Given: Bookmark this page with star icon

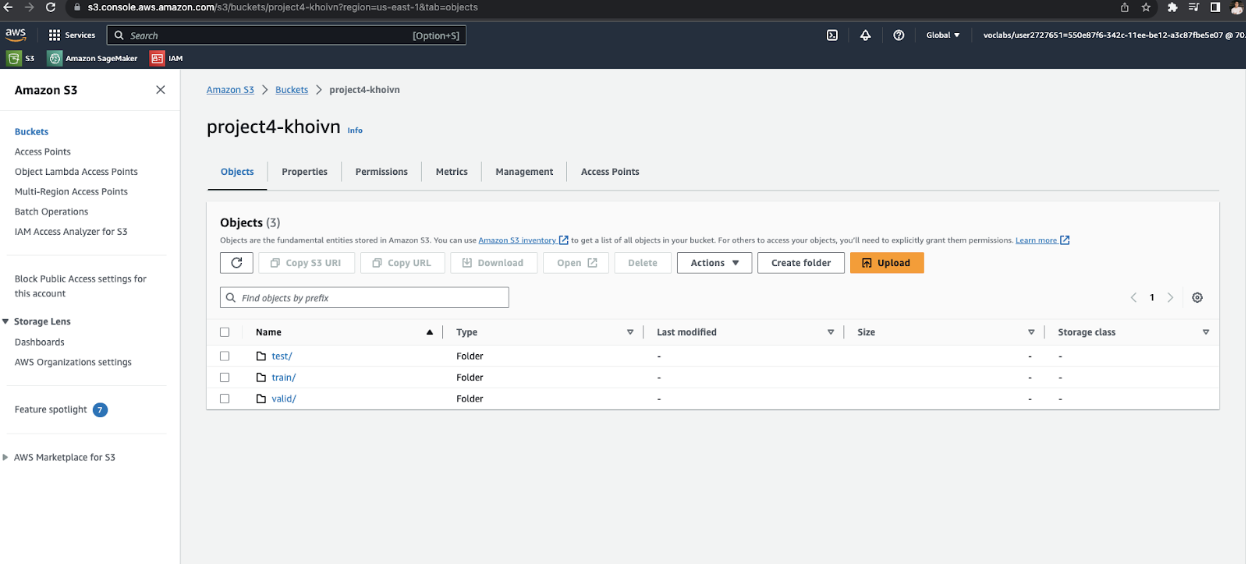Looking at the screenshot, I should pyautogui.click(x=1146, y=7).
